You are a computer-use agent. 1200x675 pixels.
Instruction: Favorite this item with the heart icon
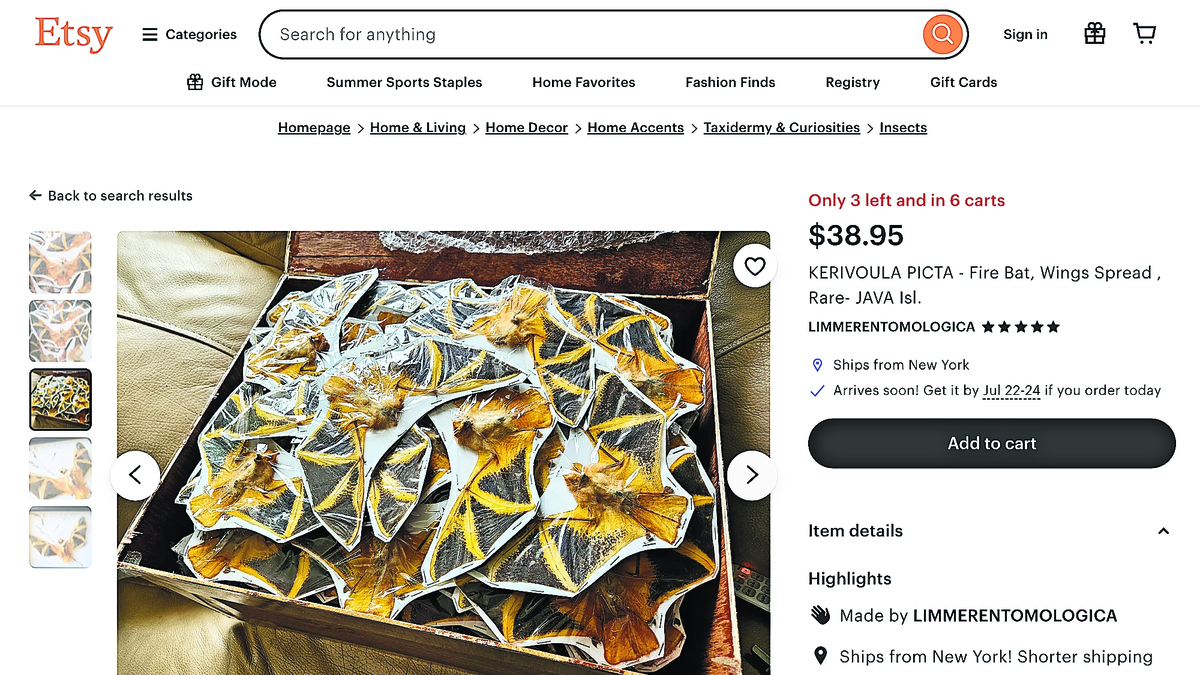[x=754, y=266]
